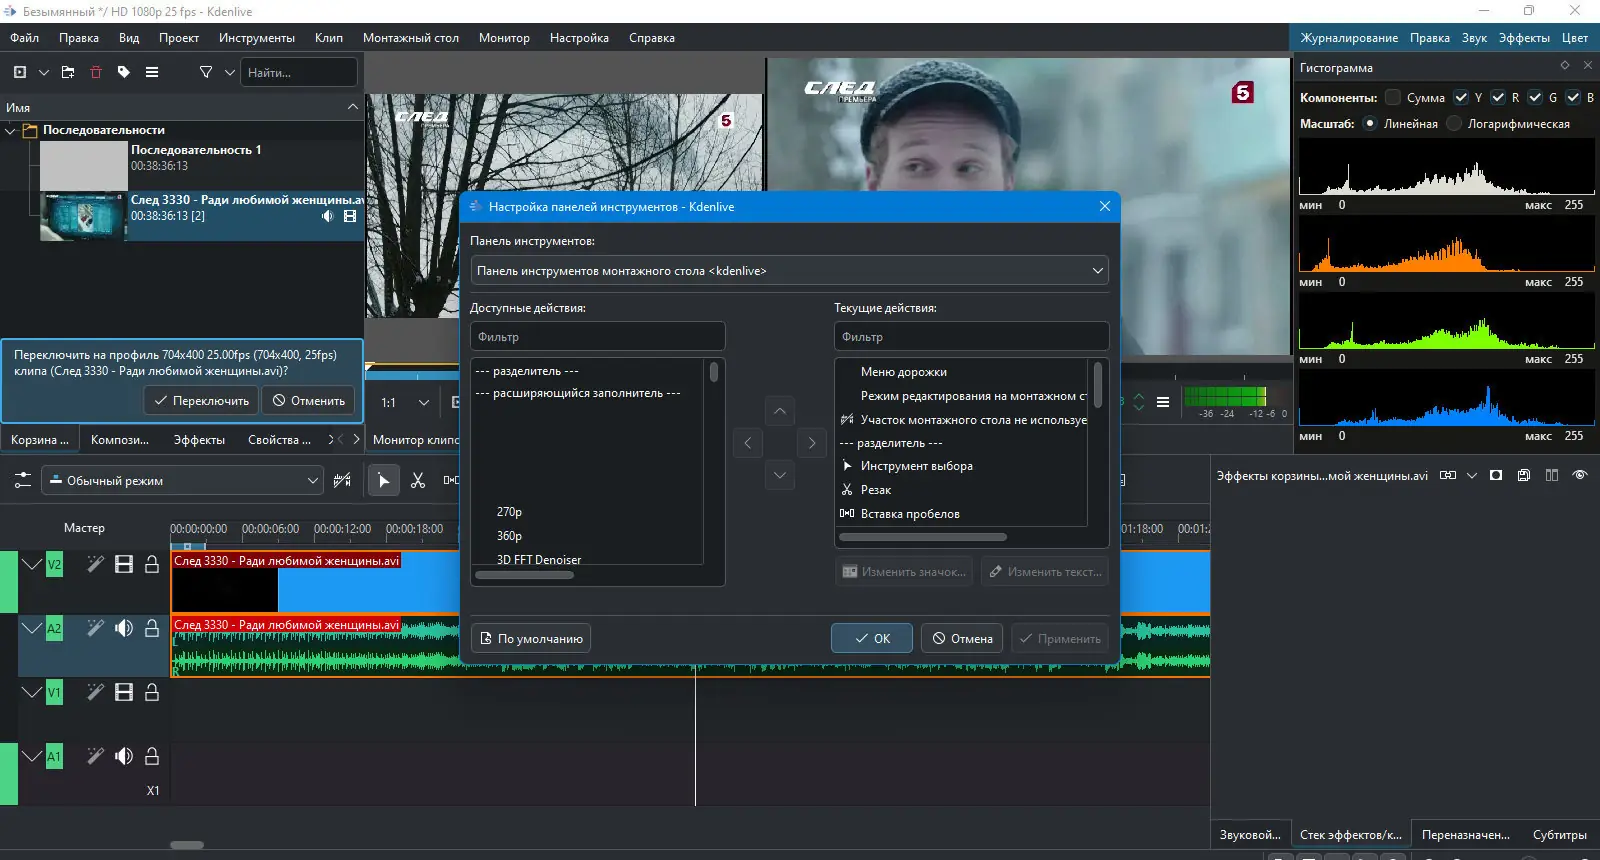Enable the Сумма checkbox in histogram
The height and width of the screenshot is (860, 1600).
click(x=1393, y=98)
